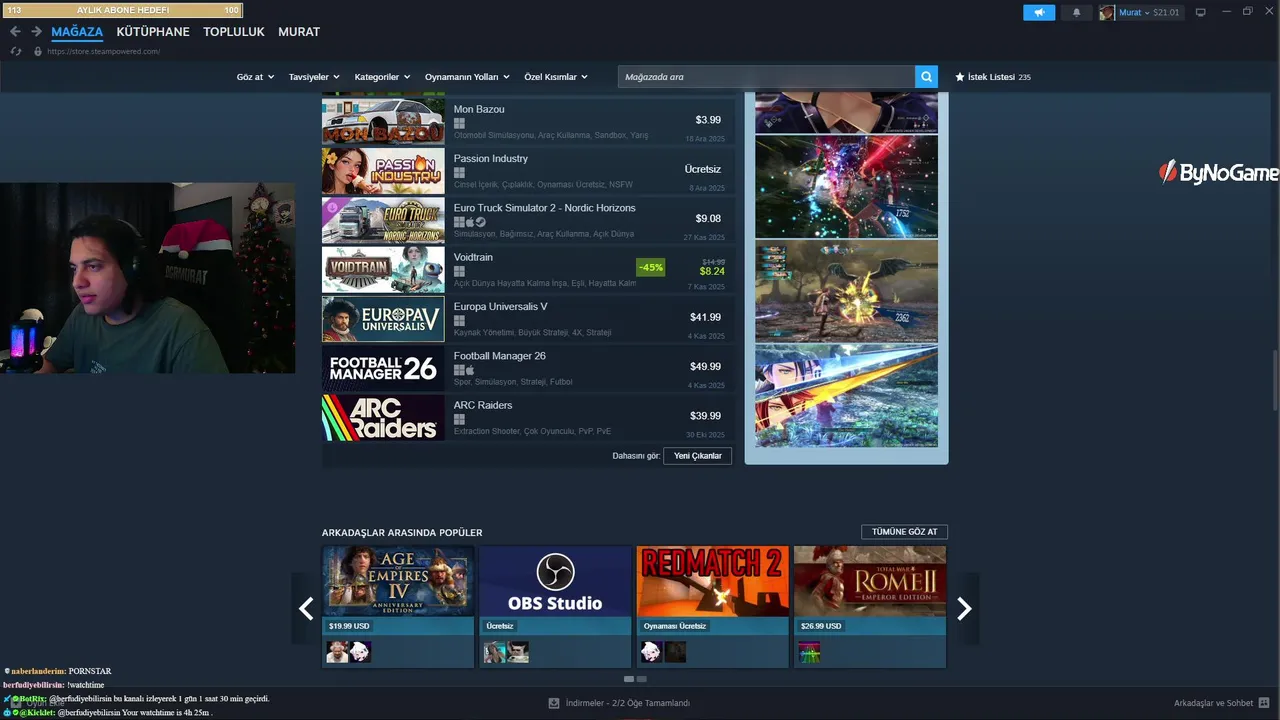Image resolution: width=1280 pixels, height=720 pixels.
Task: Click the dragon battle preview screenshot
Action: coord(846,292)
